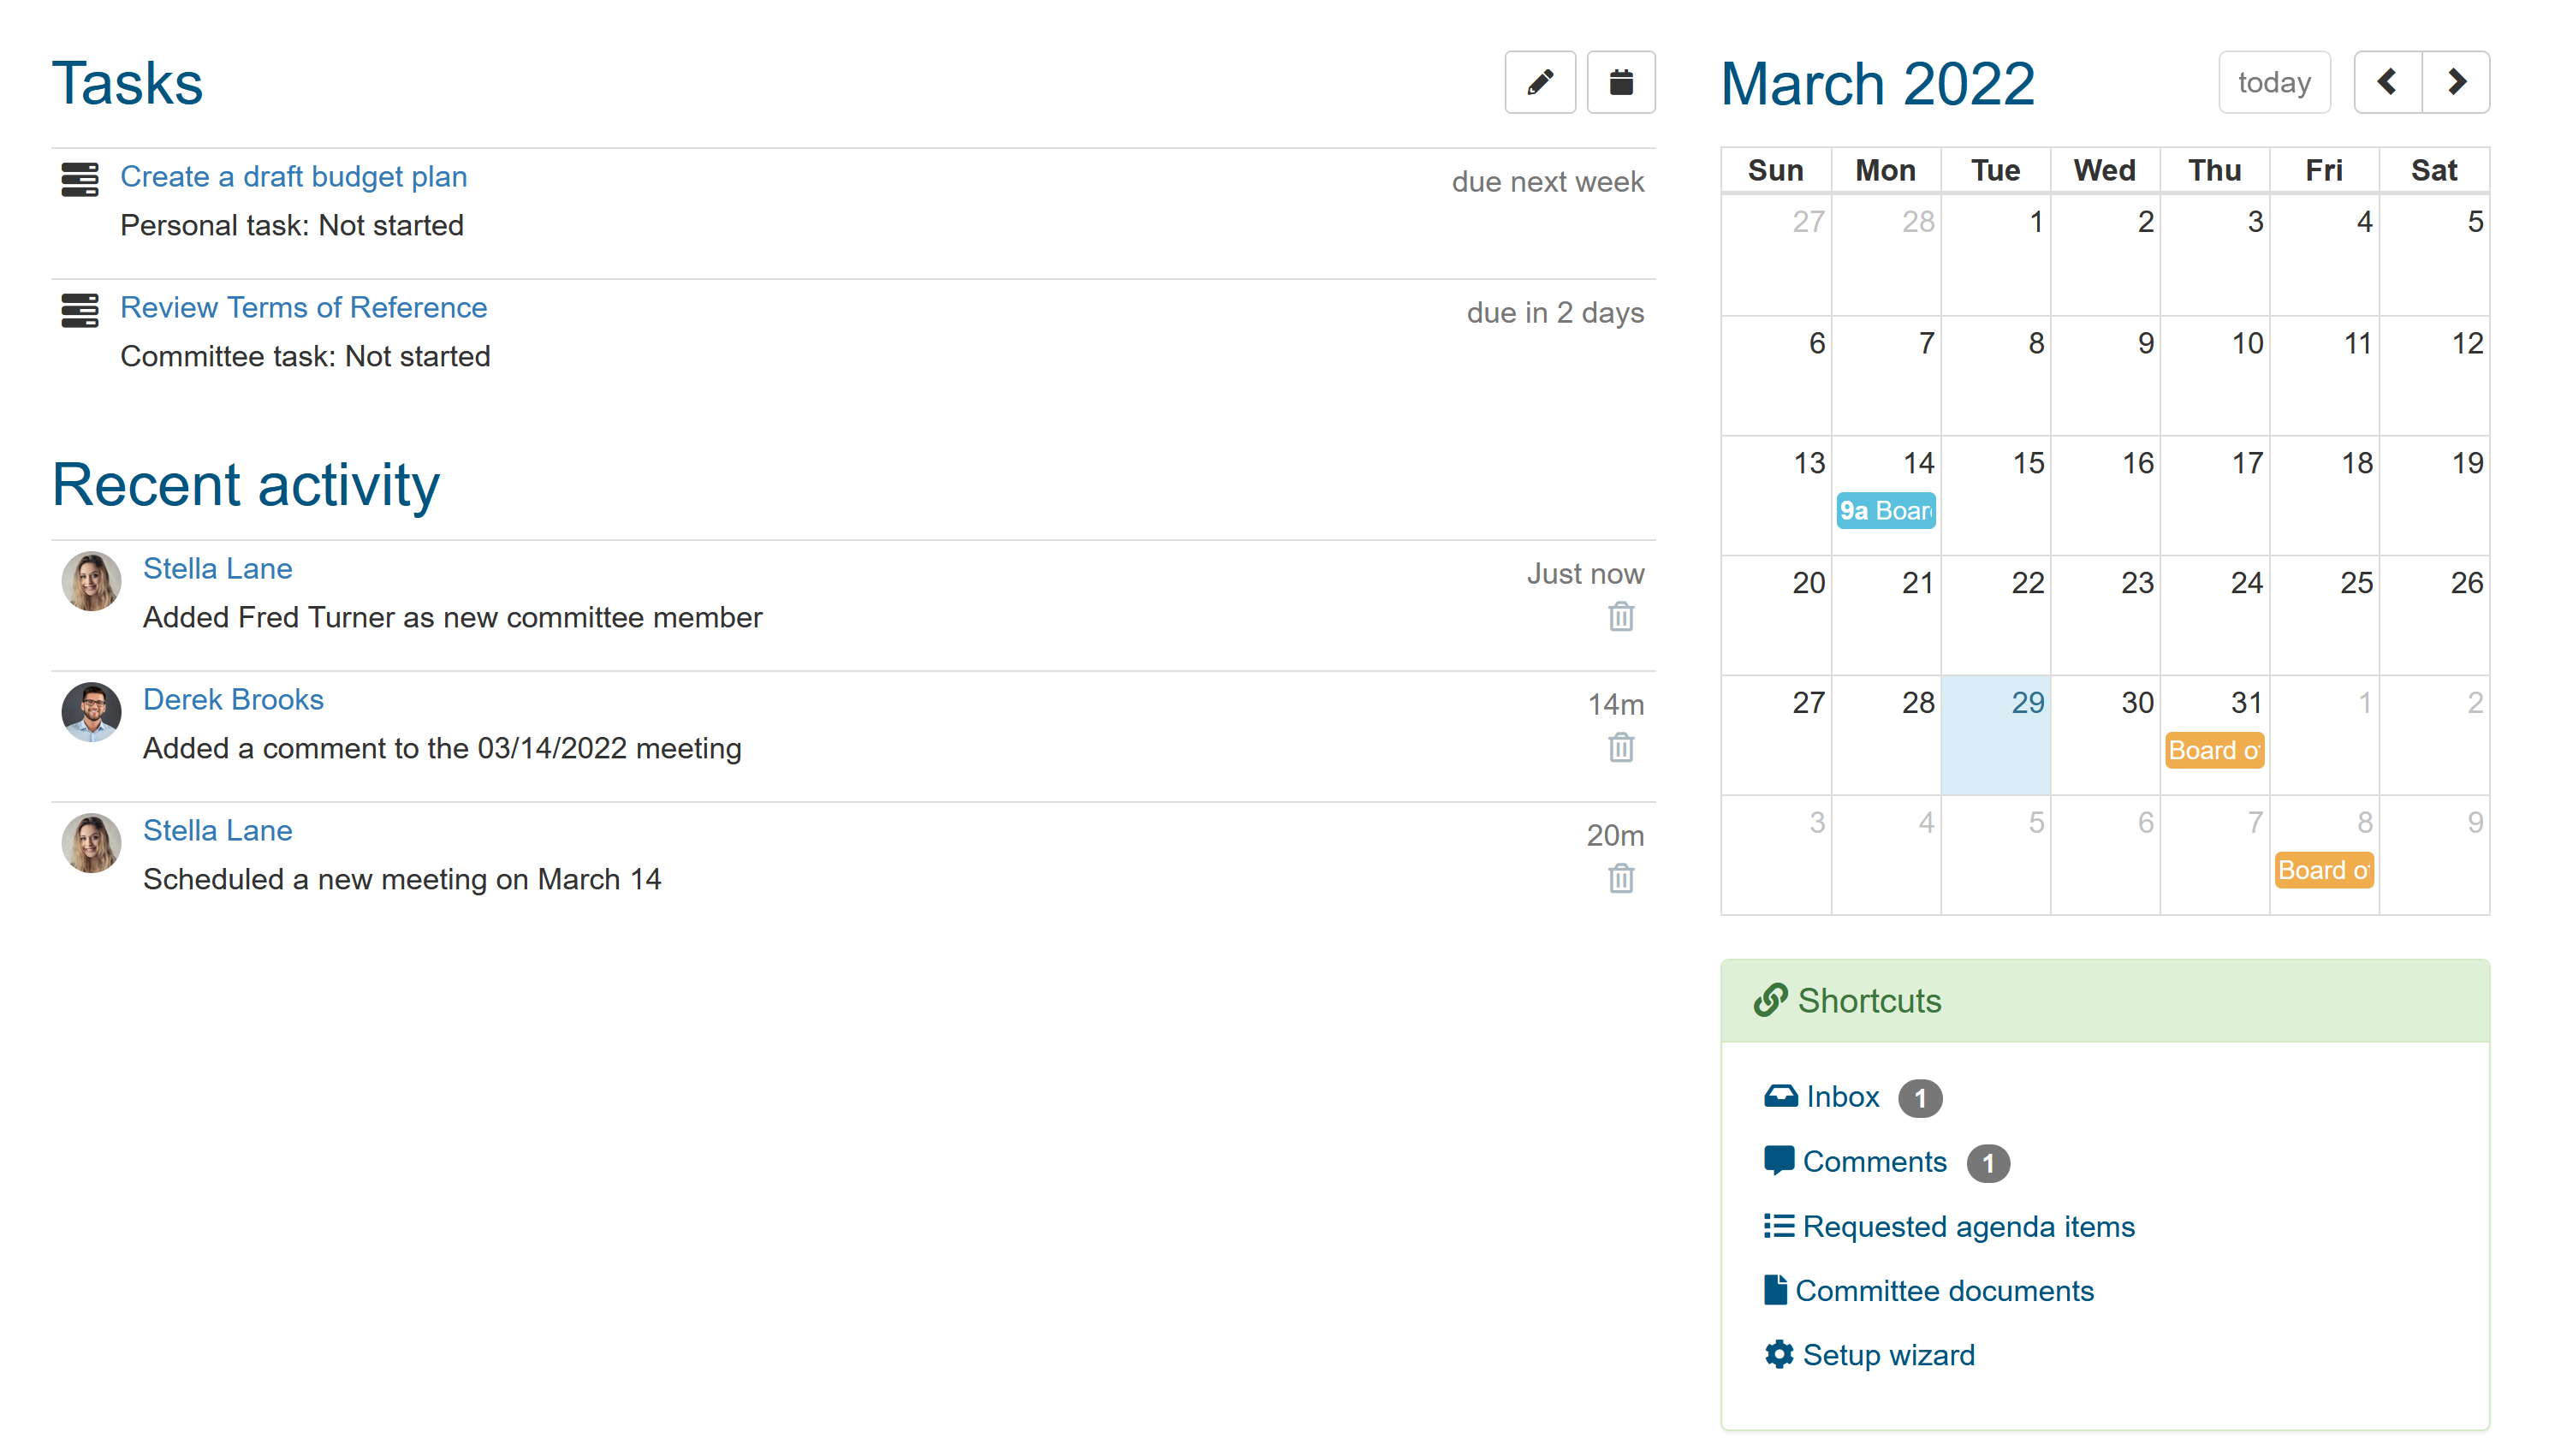Delete the scheduled meeting activity entry
2555x1456 pixels.
pos(1620,879)
